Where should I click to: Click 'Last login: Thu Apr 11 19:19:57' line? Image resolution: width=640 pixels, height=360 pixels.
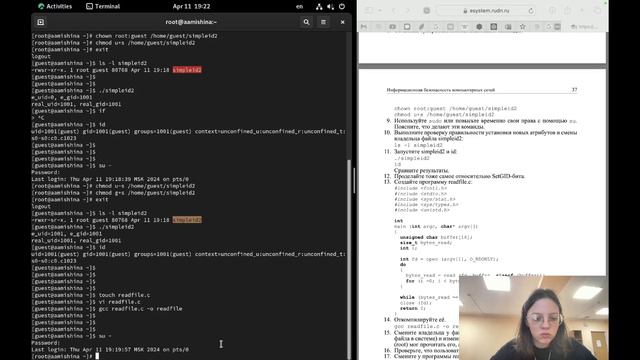point(110,349)
